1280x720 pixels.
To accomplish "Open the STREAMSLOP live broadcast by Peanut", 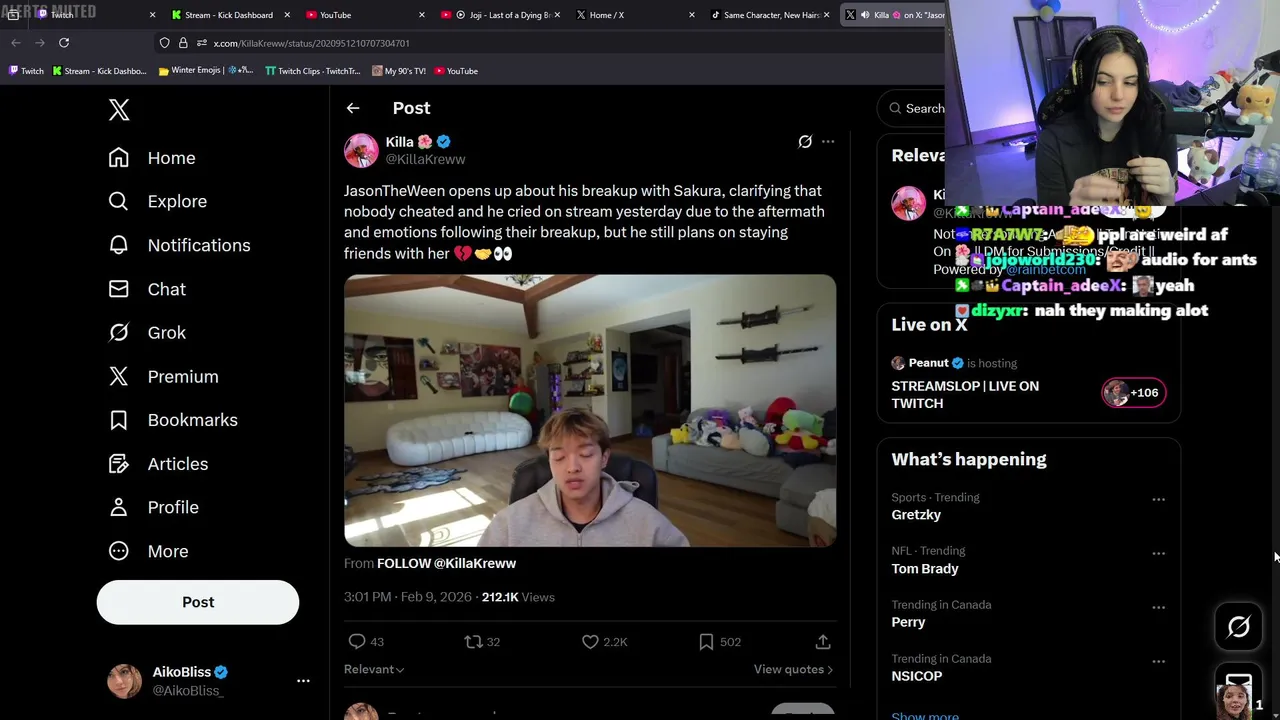I will pyautogui.click(x=965, y=395).
